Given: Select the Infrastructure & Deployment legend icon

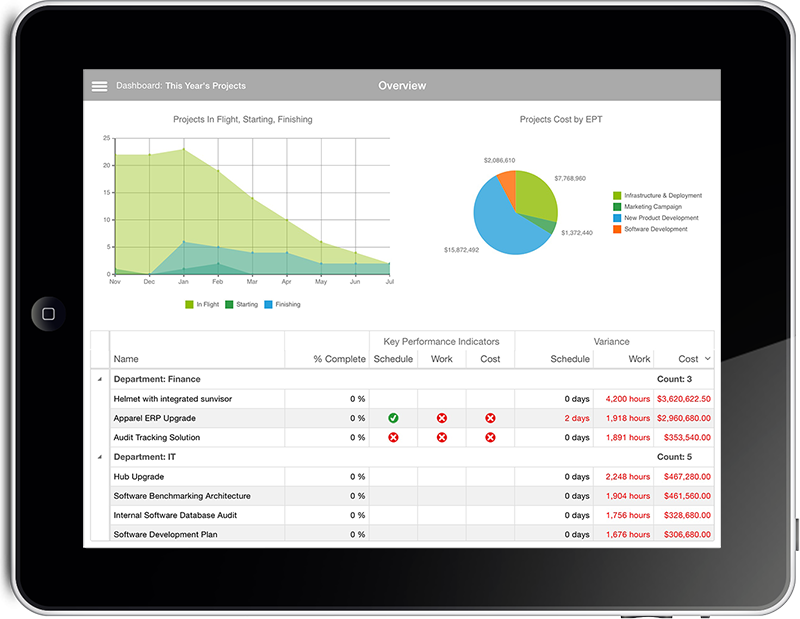Looking at the screenshot, I should click(x=617, y=195).
